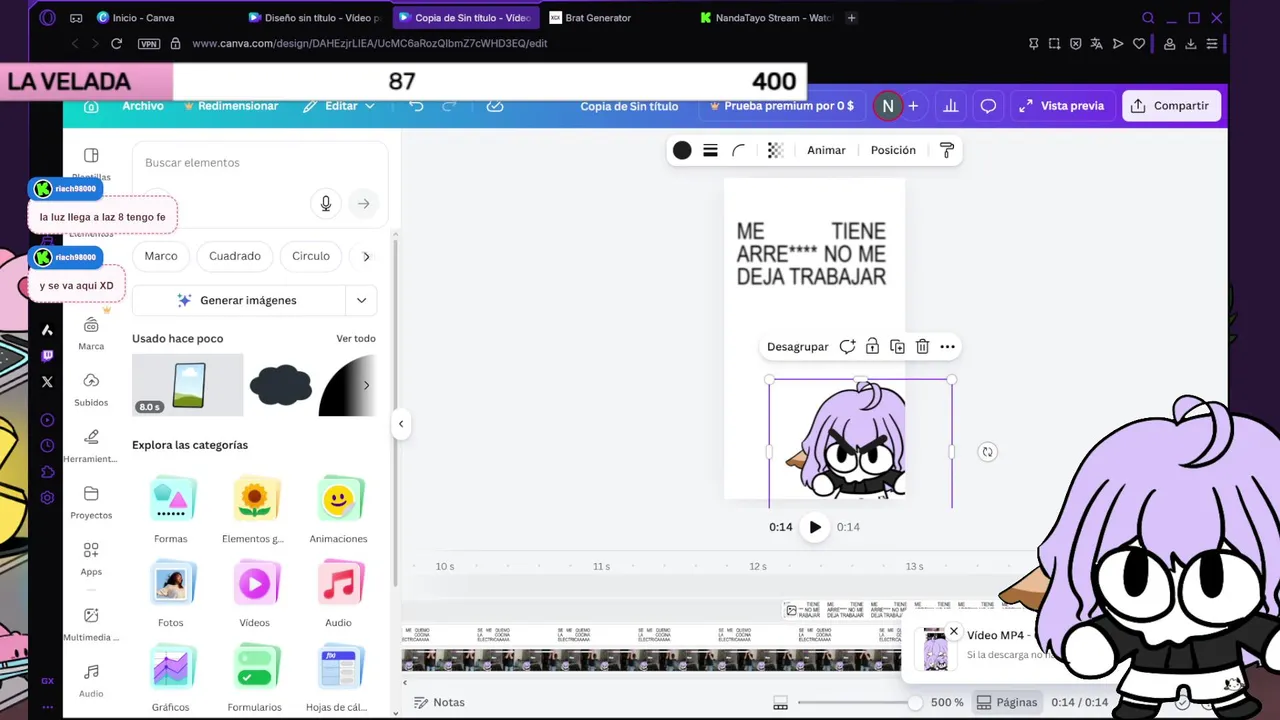Open browser sidebar settings gear

click(47, 498)
